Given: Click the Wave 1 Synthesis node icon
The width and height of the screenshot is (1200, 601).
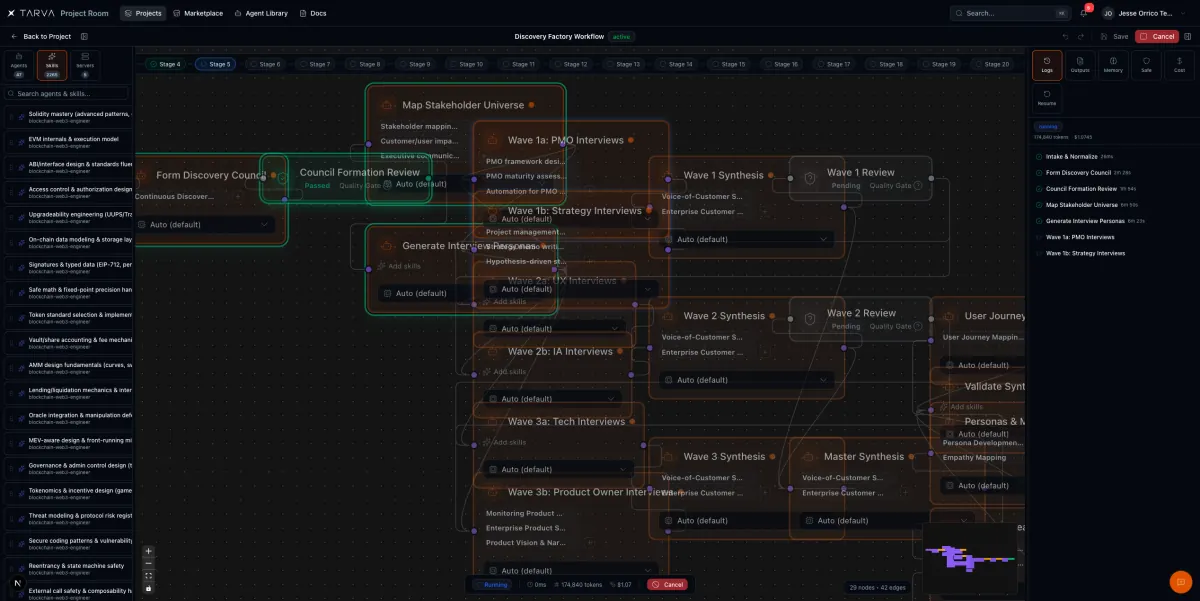Looking at the screenshot, I should coord(667,176).
